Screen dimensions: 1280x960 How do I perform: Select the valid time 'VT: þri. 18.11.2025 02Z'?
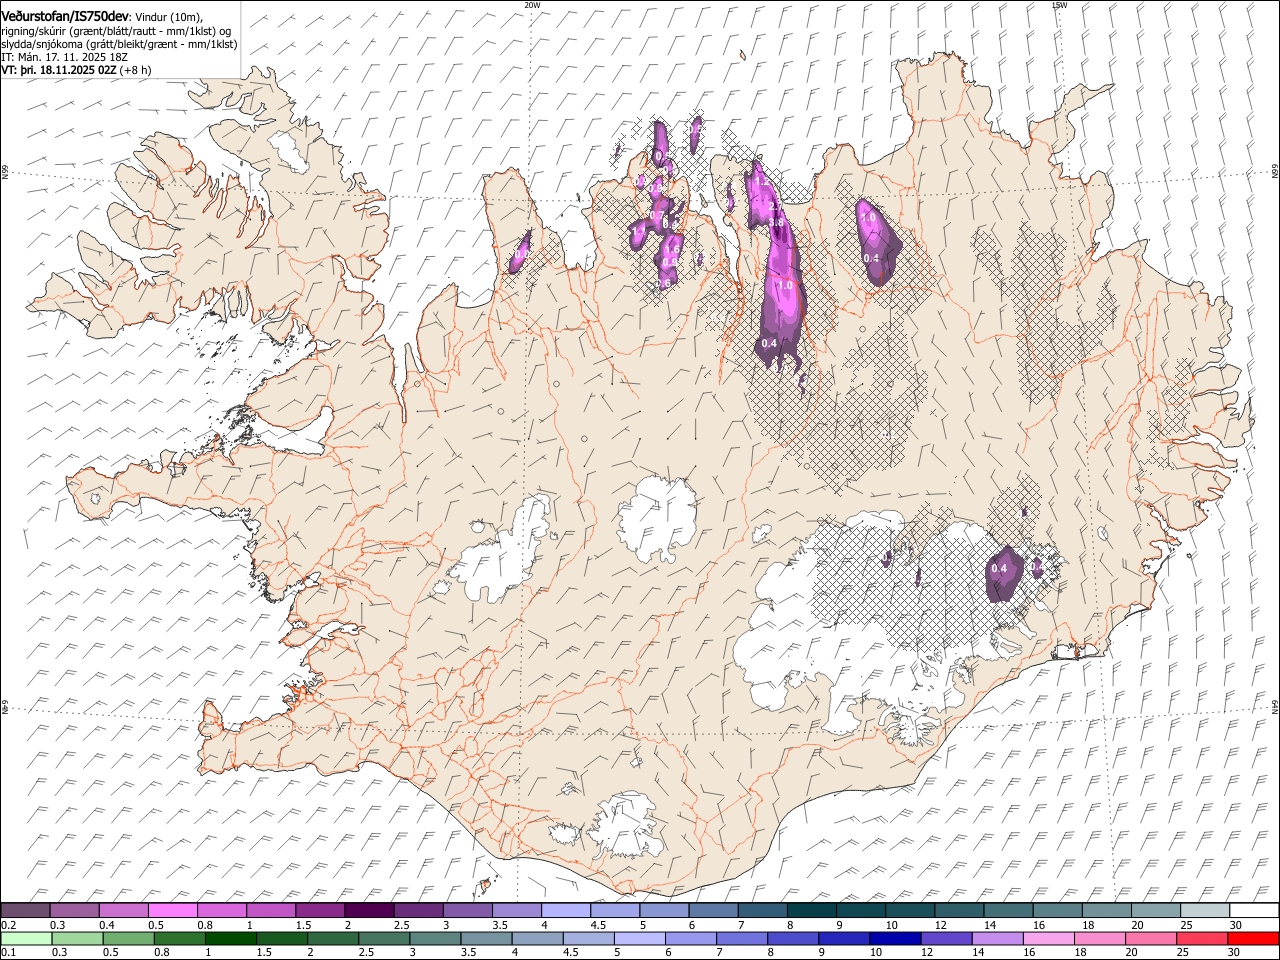(59, 70)
